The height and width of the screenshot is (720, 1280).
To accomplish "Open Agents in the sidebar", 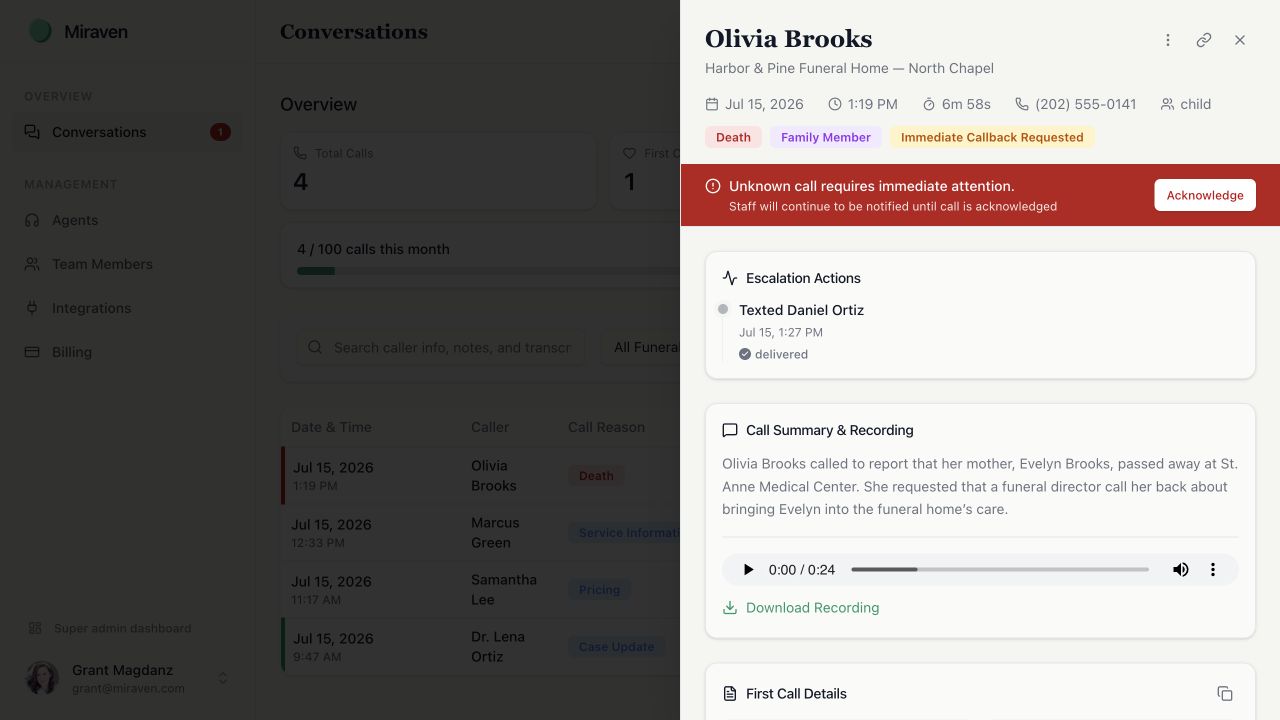I will coord(127,220).
